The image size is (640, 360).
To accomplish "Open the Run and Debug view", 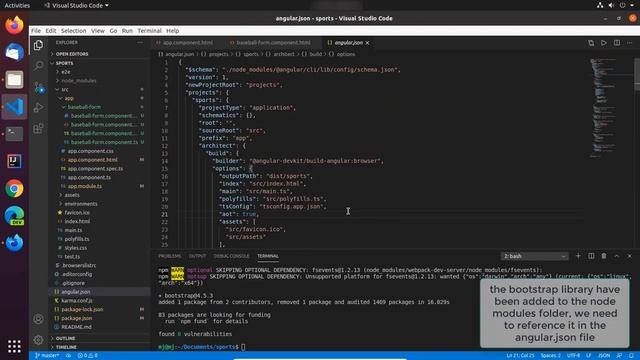I will point(38,108).
